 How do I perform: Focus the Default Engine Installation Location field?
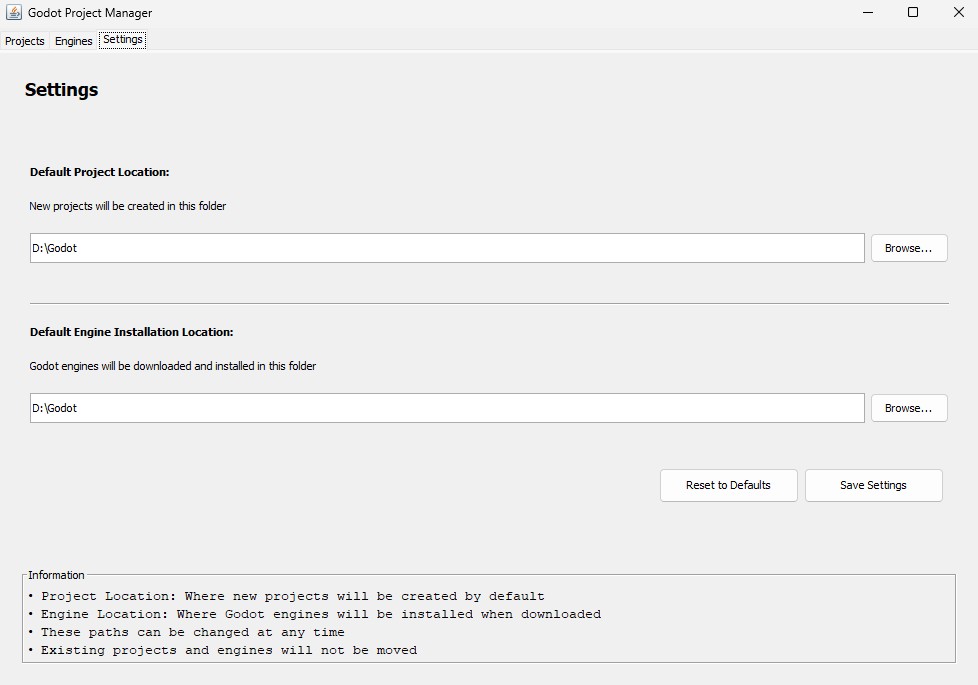click(446, 408)
